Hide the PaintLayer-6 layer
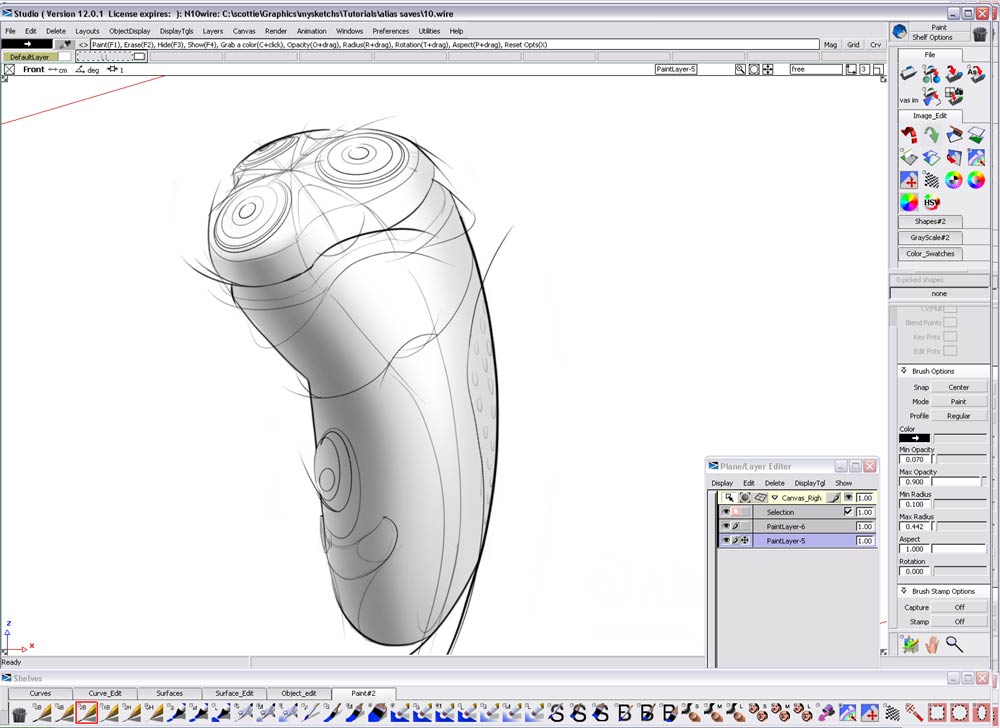The image size is (1000, 728). (x=726, y=525)
